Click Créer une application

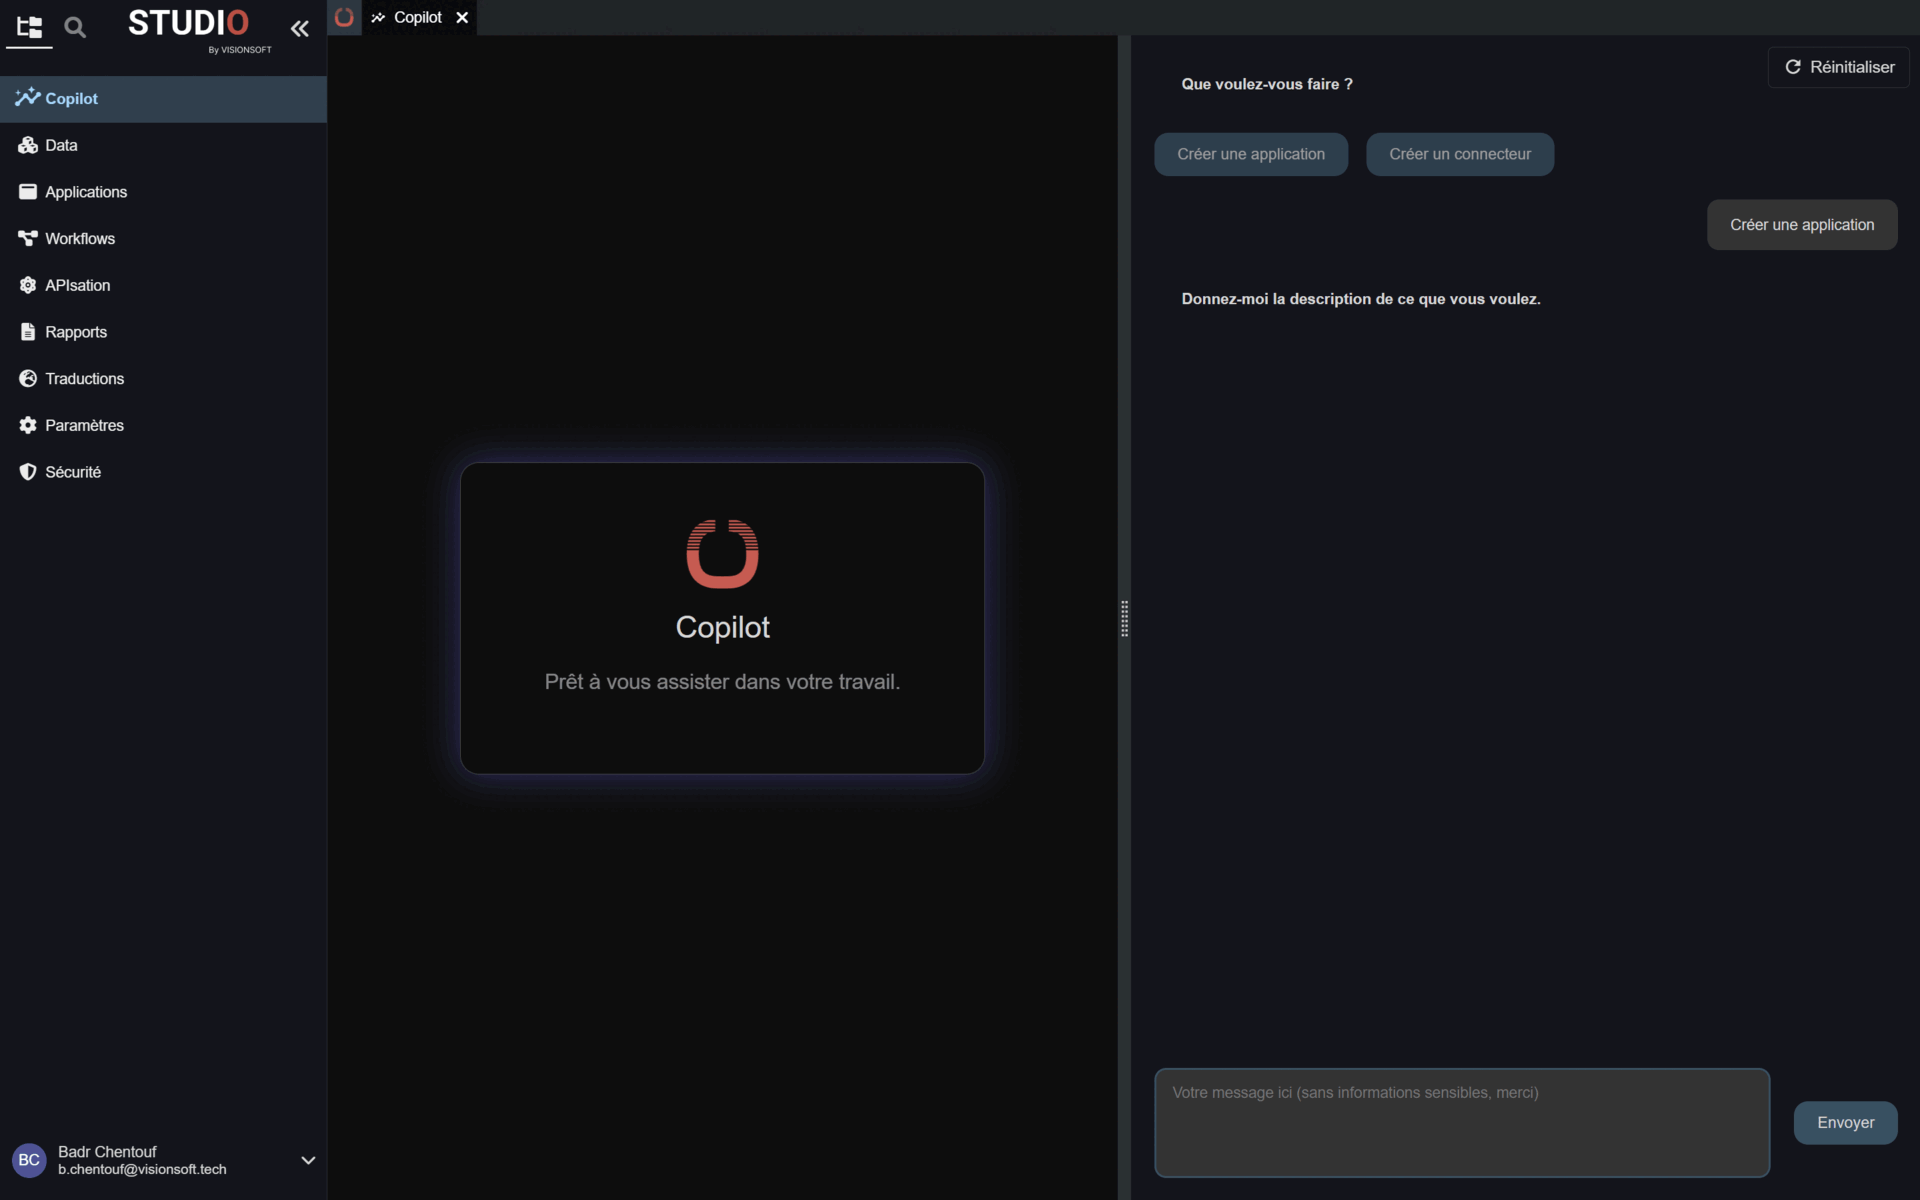click(x=1251, y=154)
